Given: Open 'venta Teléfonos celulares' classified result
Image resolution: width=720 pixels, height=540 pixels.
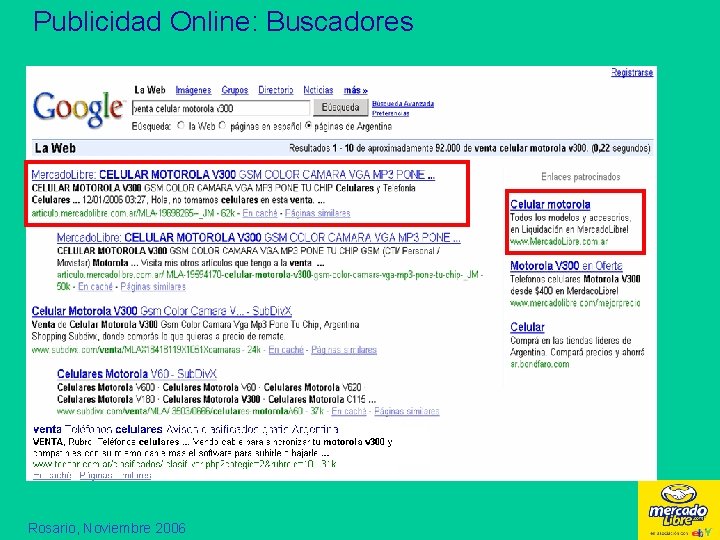Looking at the screenshot, I should click(x=186, y=429).
